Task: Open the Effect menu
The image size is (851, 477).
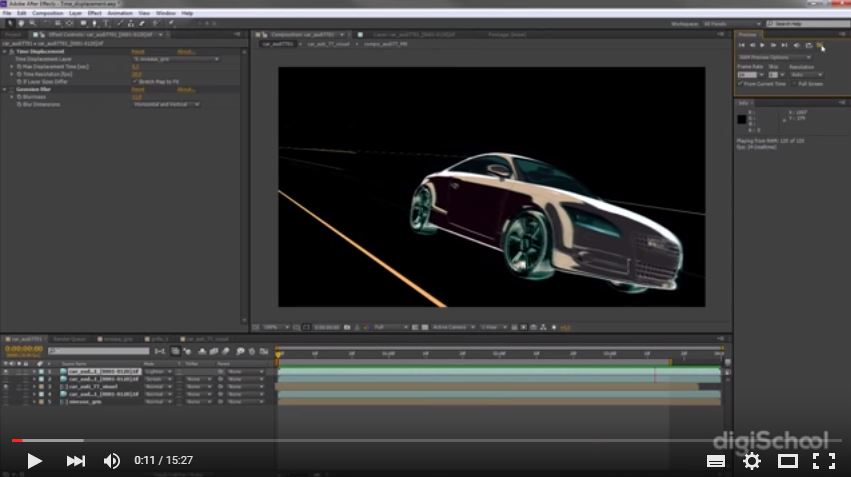Action: pyautogui.click(x=94, y=13)
